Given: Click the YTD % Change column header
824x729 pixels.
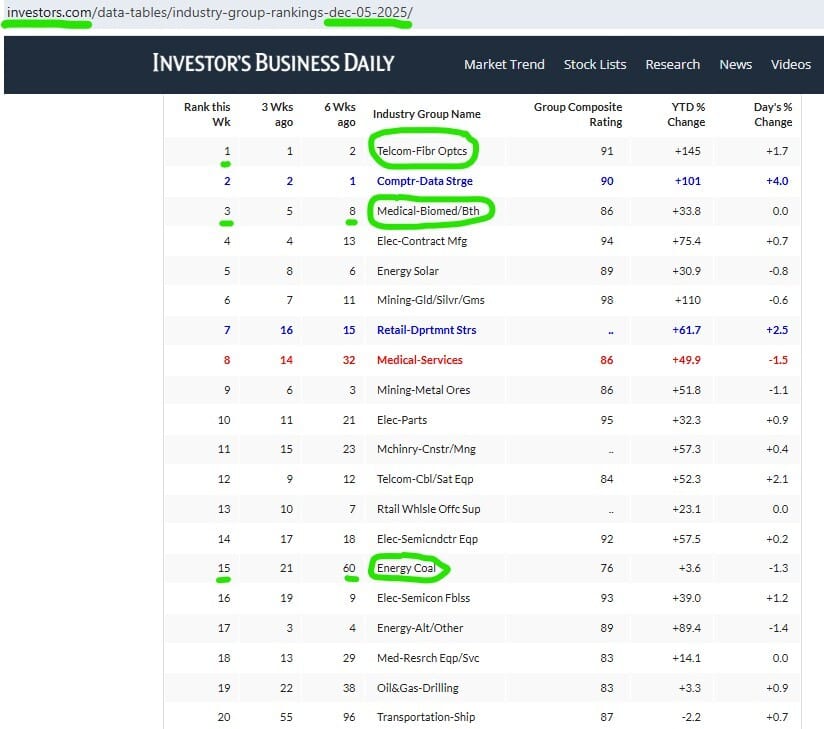Looking at the screenshot, I should point(686,114).
